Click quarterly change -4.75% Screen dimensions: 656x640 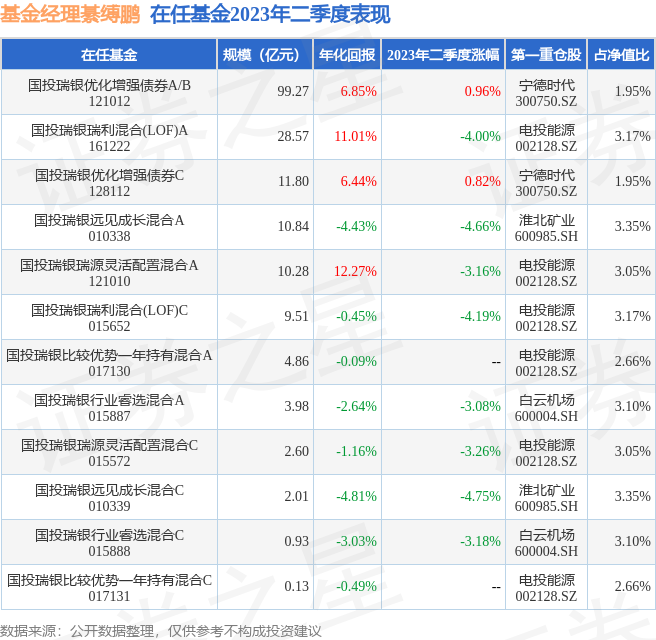(480, 496)
